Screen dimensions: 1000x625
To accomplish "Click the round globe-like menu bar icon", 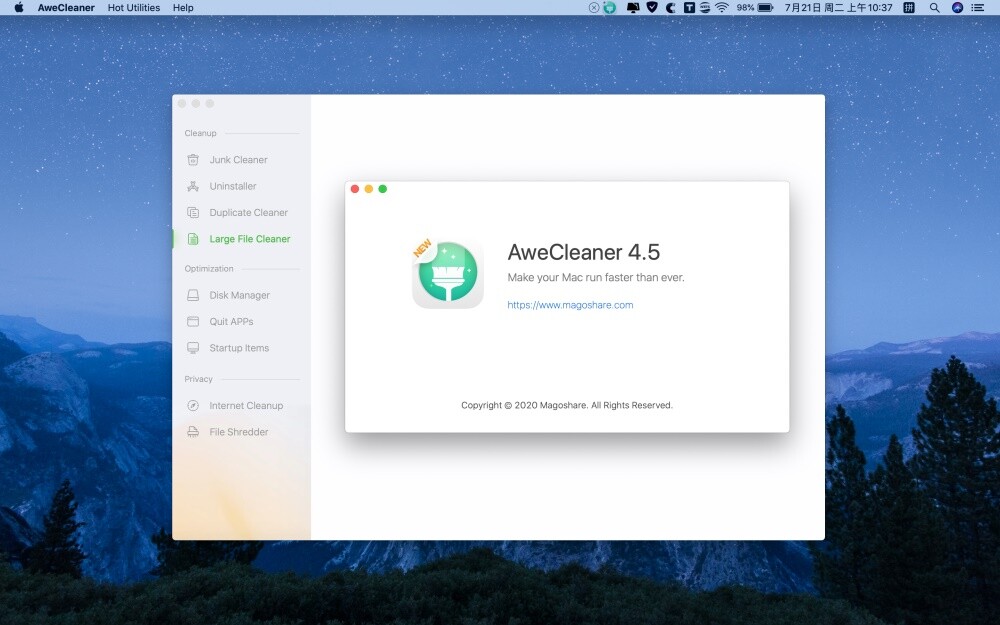I will [705, 8].
